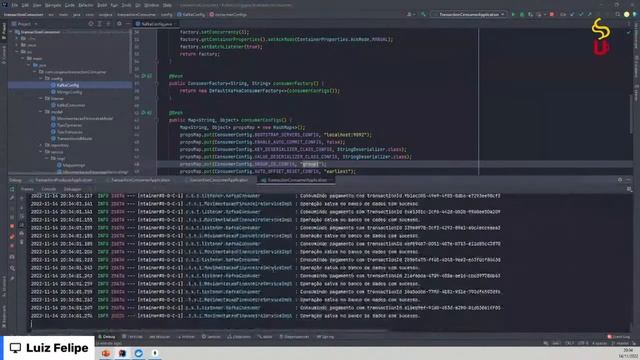Stop the running application with the red square
640x360 pixels.
coord(552,14)
